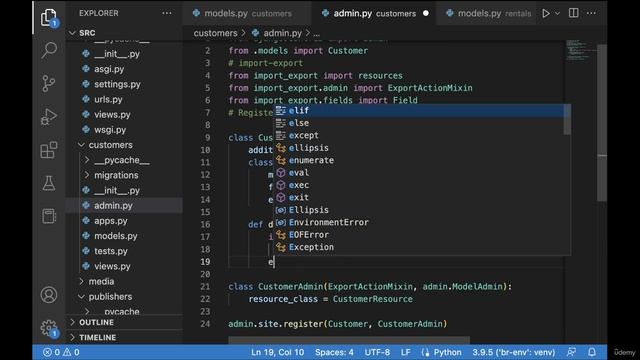Click Spaces: 4 indentation setting
The image size is (640, 360).
click(x=334, y=352)
